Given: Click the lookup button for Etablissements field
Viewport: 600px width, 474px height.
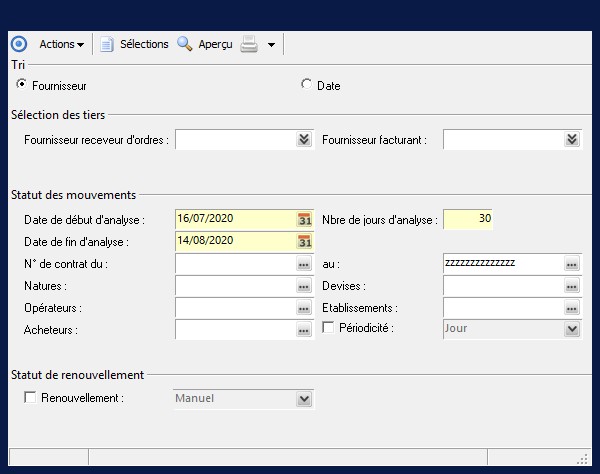Looking at the screenshot, I should click(x=572, y=308).
